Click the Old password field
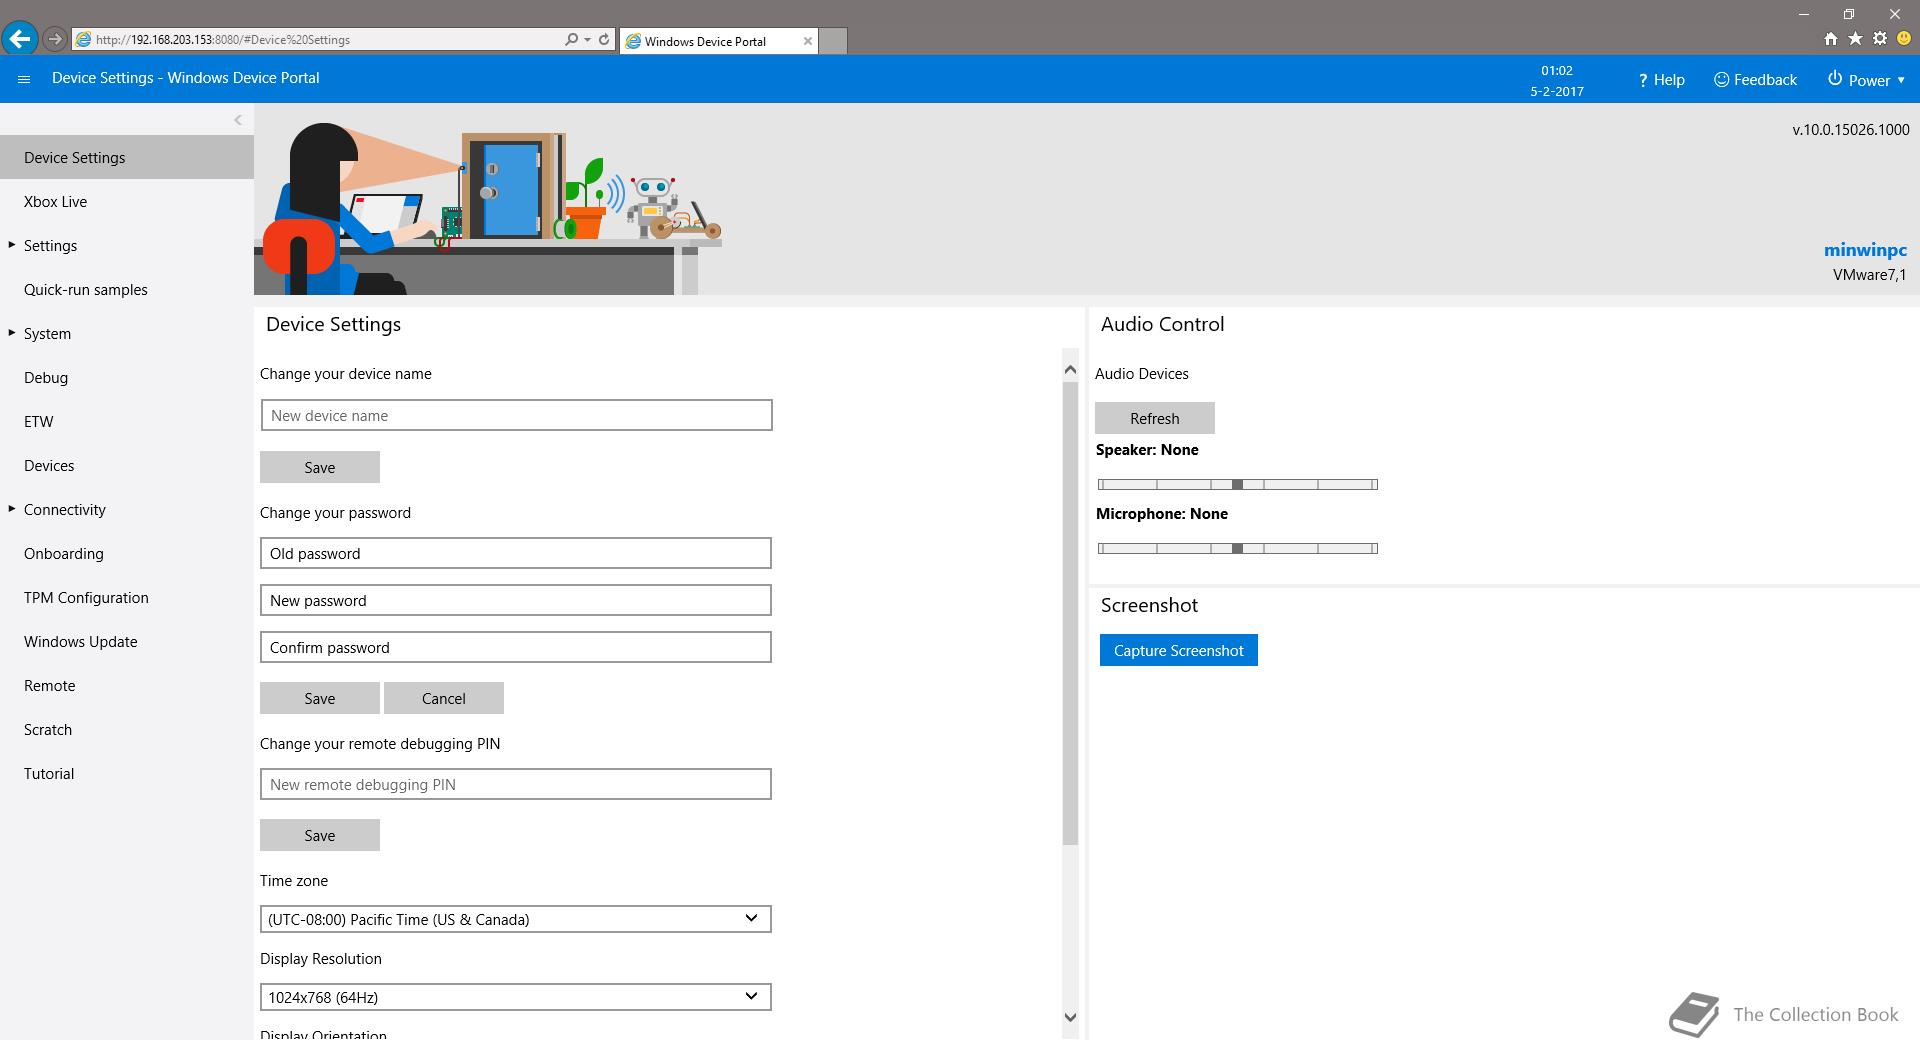The width and height of the screenshot is (1920, 1040). pyautogui.click(x=516, y=553)
